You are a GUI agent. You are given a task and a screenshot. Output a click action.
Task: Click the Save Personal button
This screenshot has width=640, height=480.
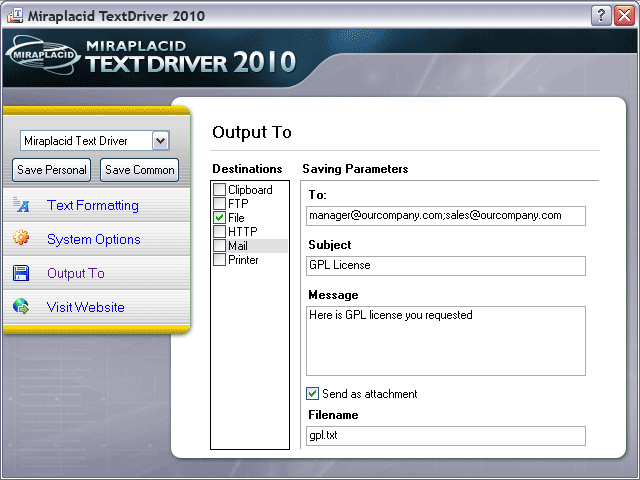51,170
